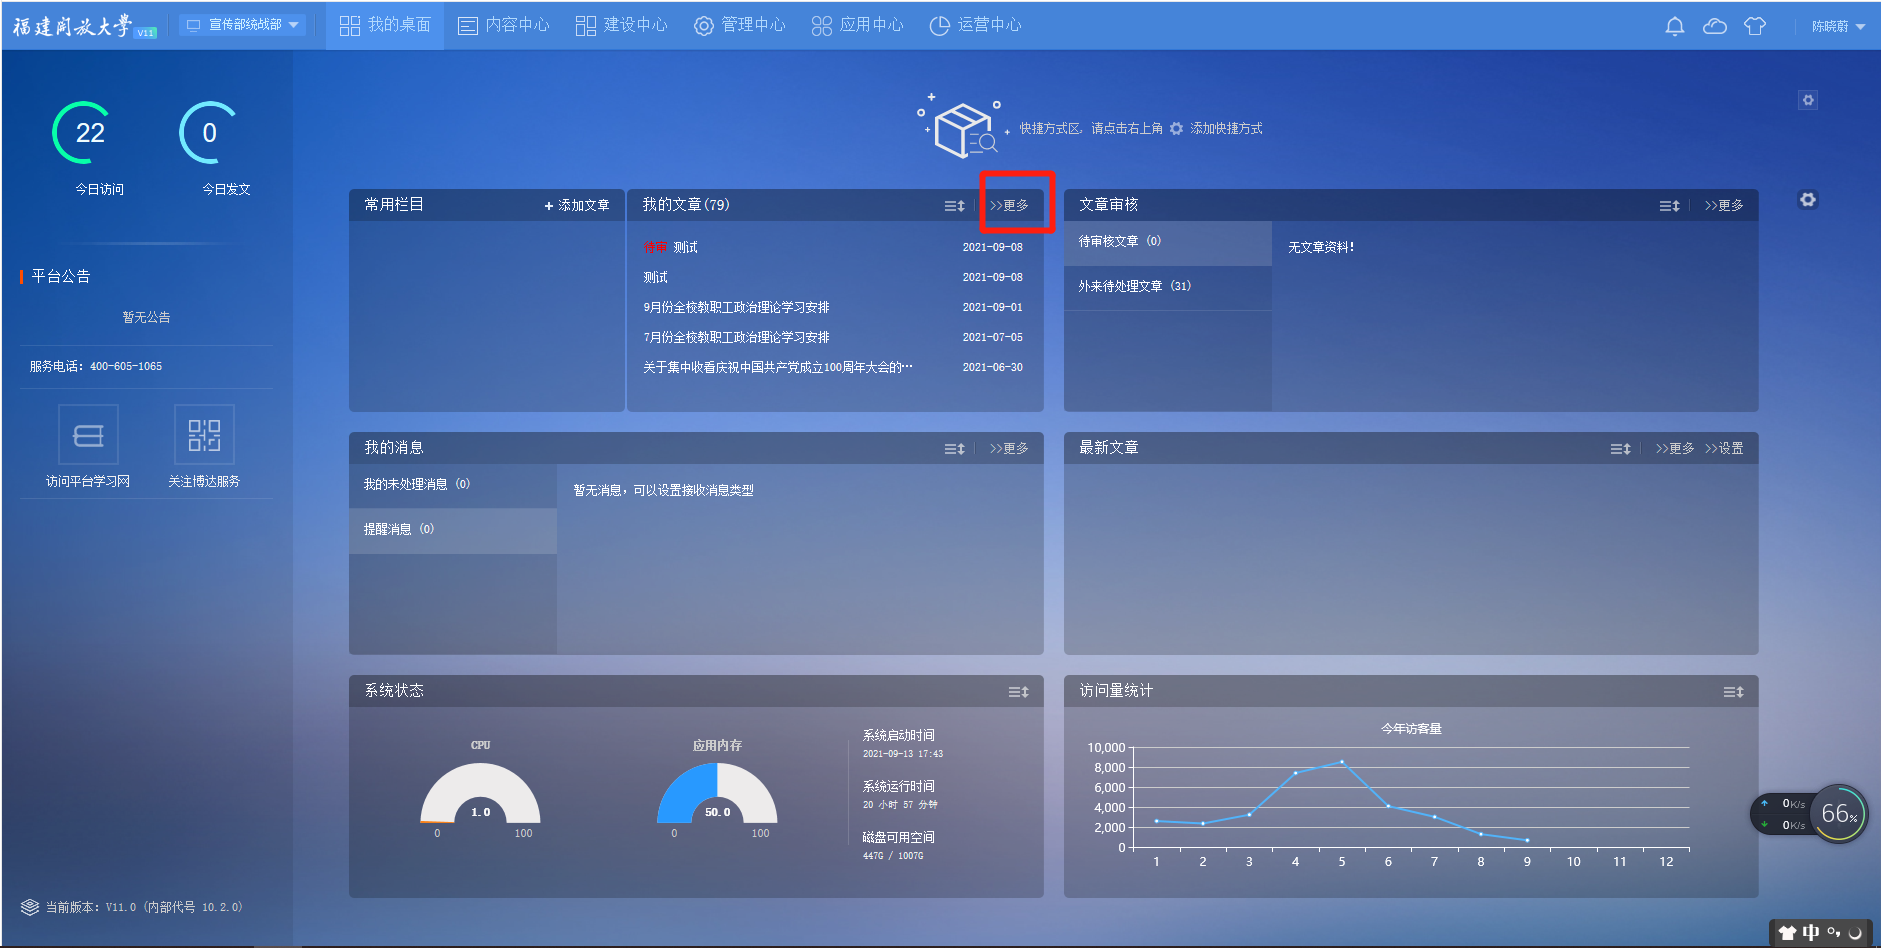Image resolution: width=1881 pixels, height=948 pixels.
Task: Click the shortcut settings gear at top right
Action: pos(1807,100)
